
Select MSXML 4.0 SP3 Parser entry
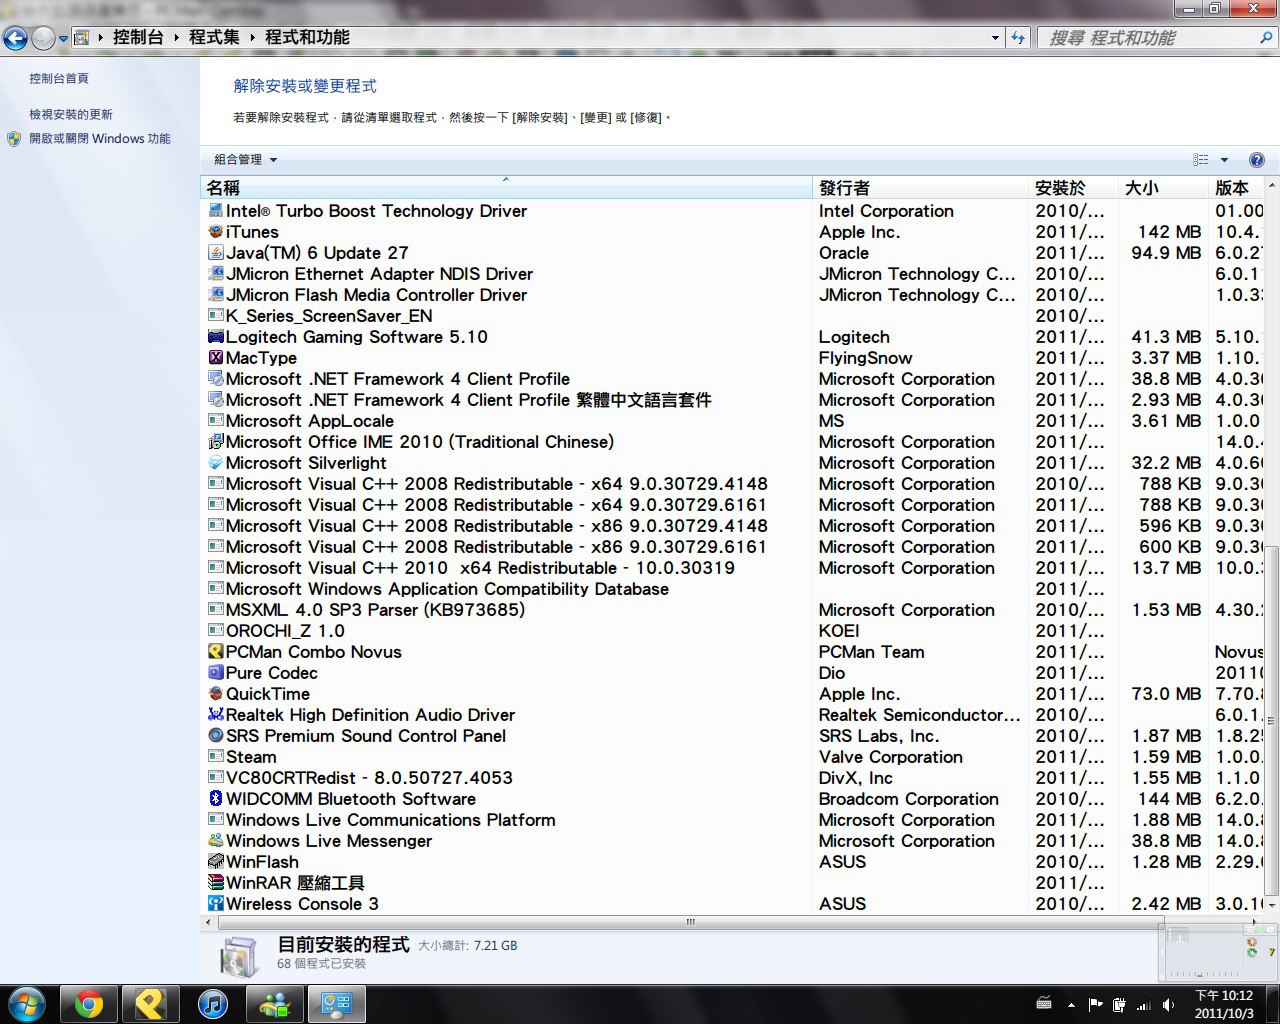pyautogui.click(x=734, y=610)
